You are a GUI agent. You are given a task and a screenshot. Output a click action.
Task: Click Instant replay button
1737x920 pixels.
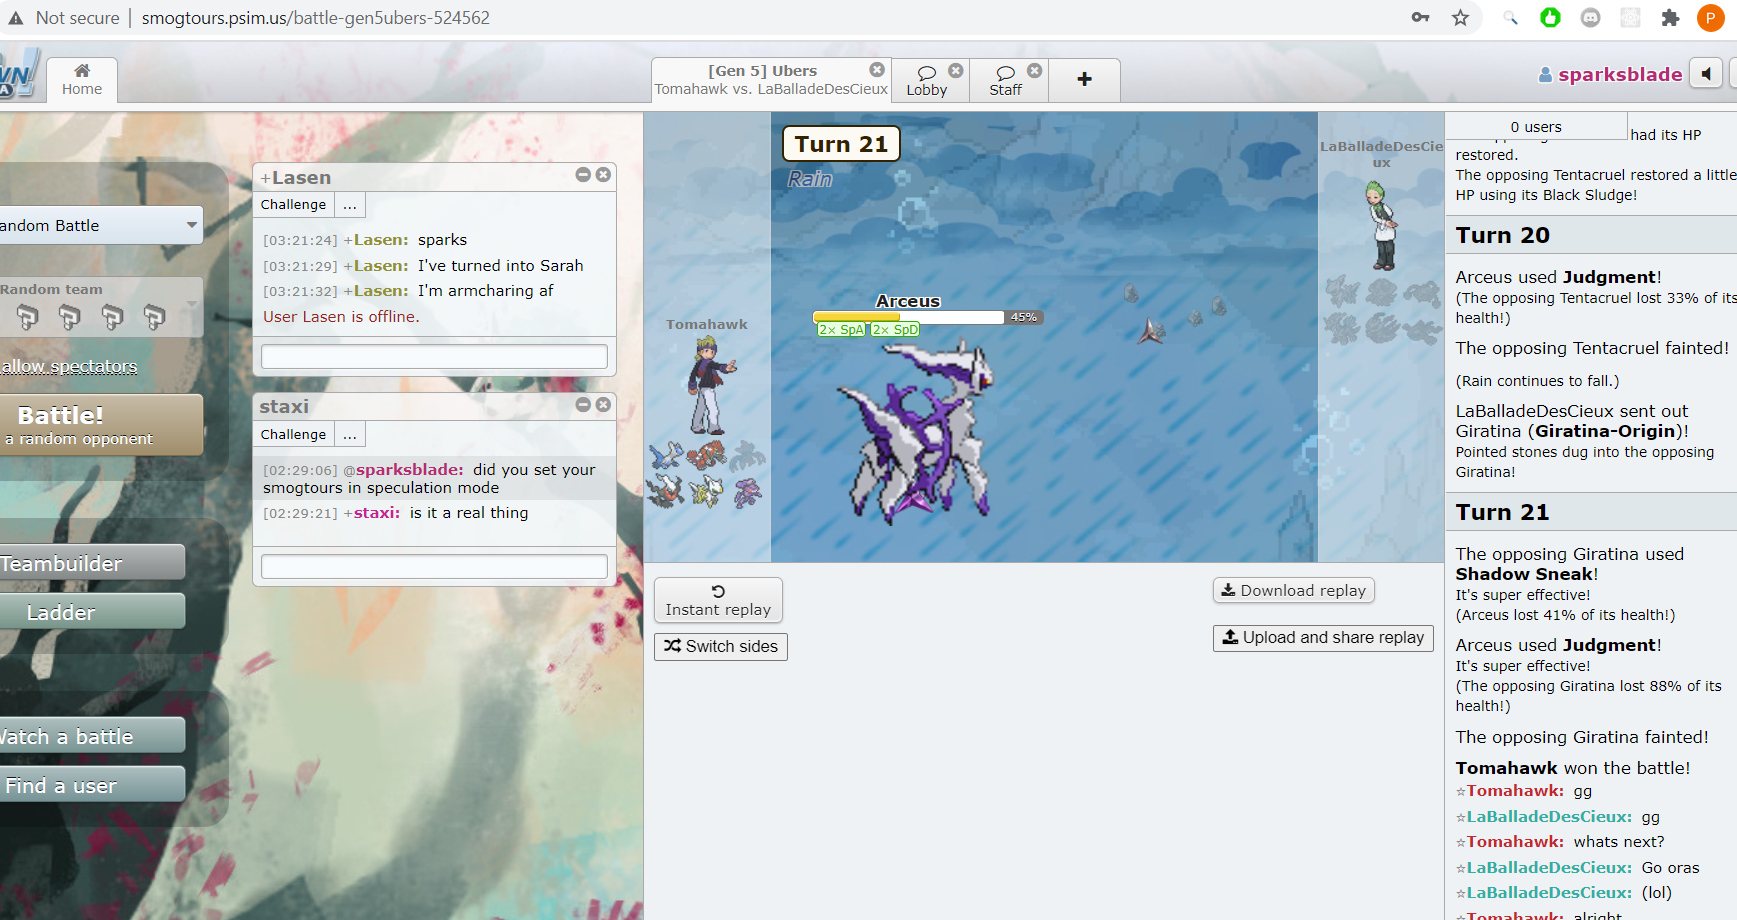718,600
